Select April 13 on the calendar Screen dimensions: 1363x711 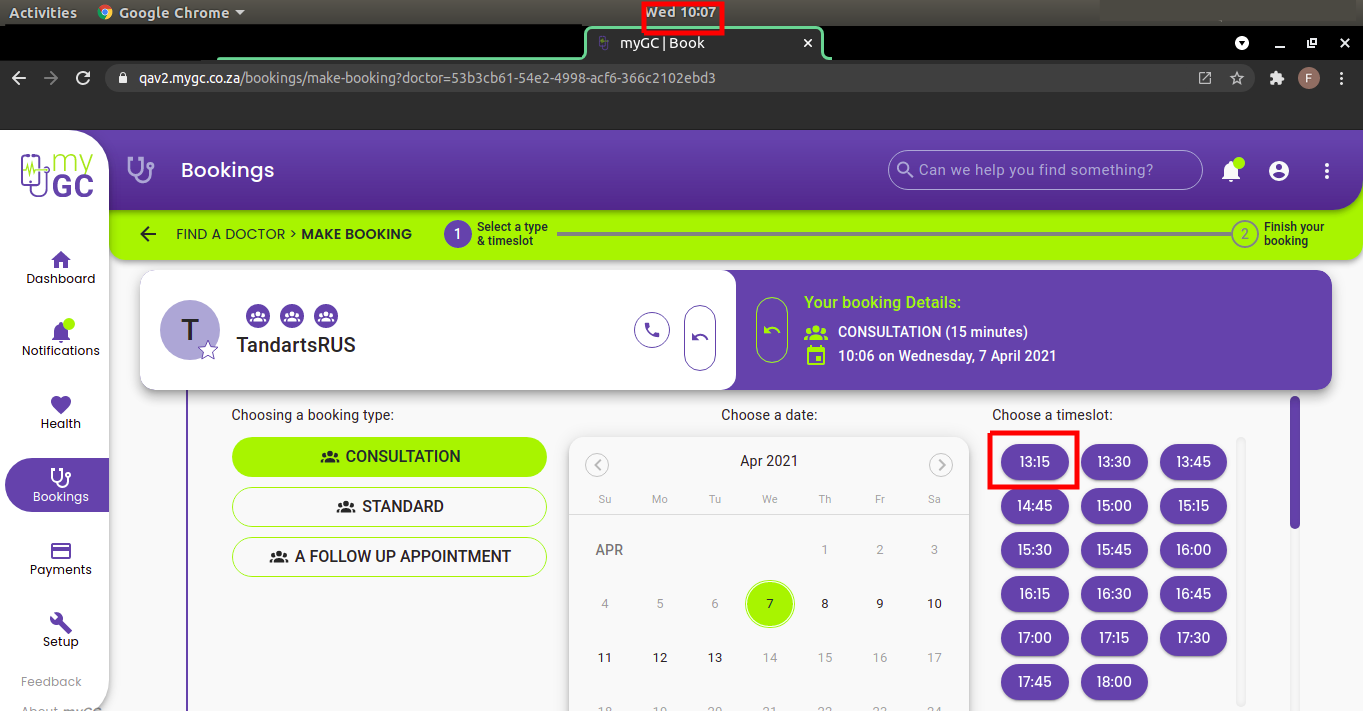coord(715,658)
